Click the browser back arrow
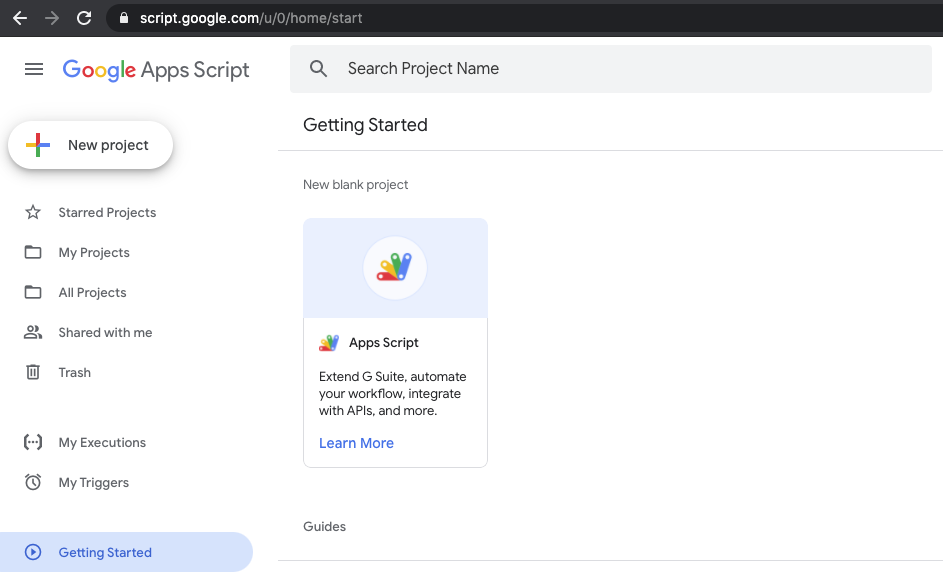 click(20, 18)
